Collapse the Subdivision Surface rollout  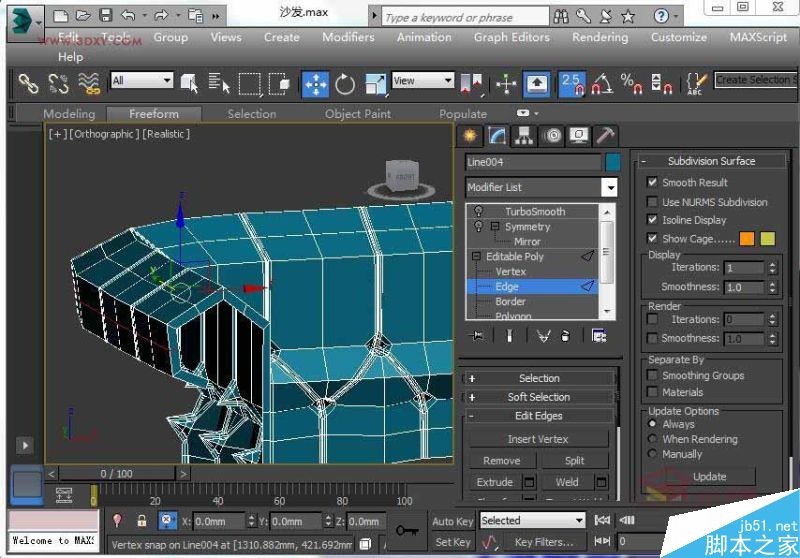click(711, 161)
